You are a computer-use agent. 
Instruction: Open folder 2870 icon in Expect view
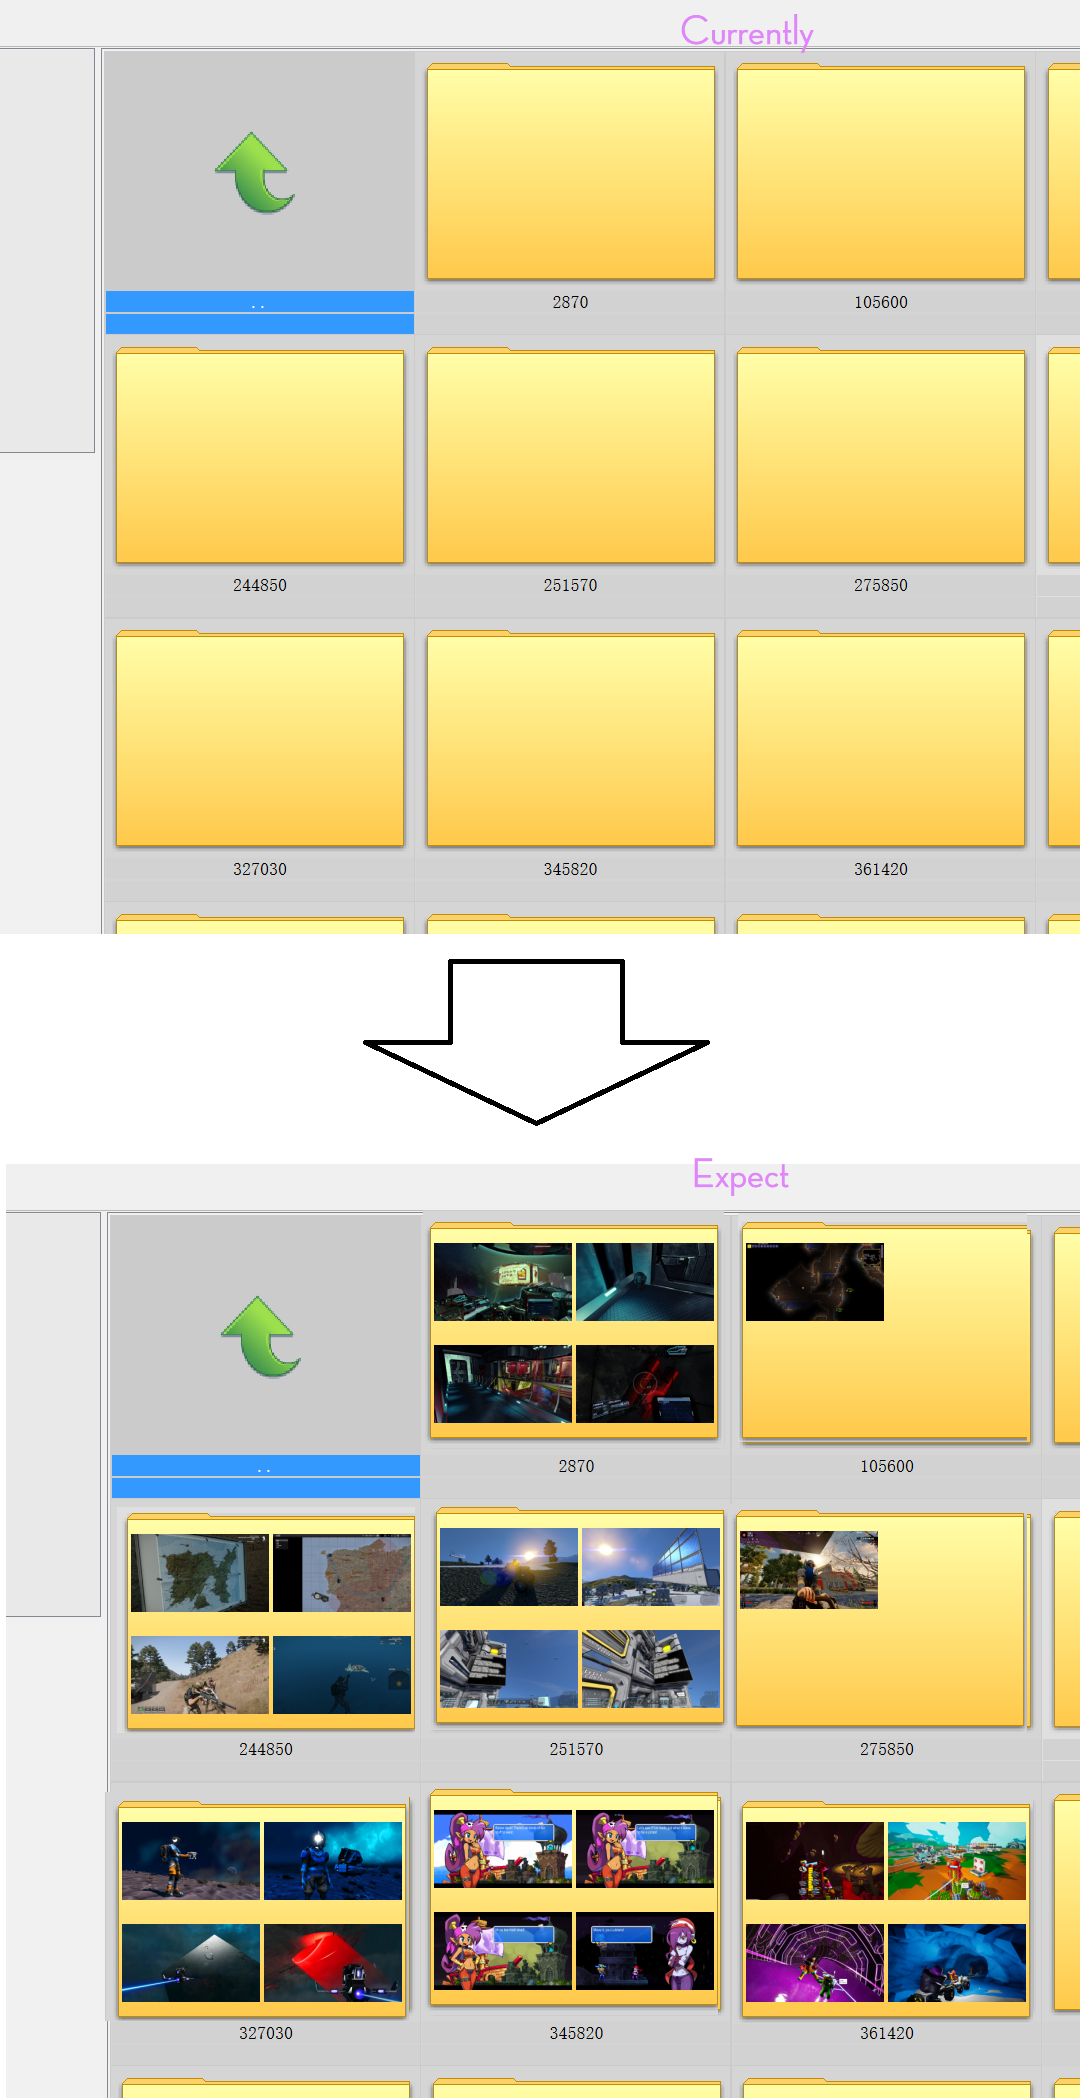point(574,1331)
